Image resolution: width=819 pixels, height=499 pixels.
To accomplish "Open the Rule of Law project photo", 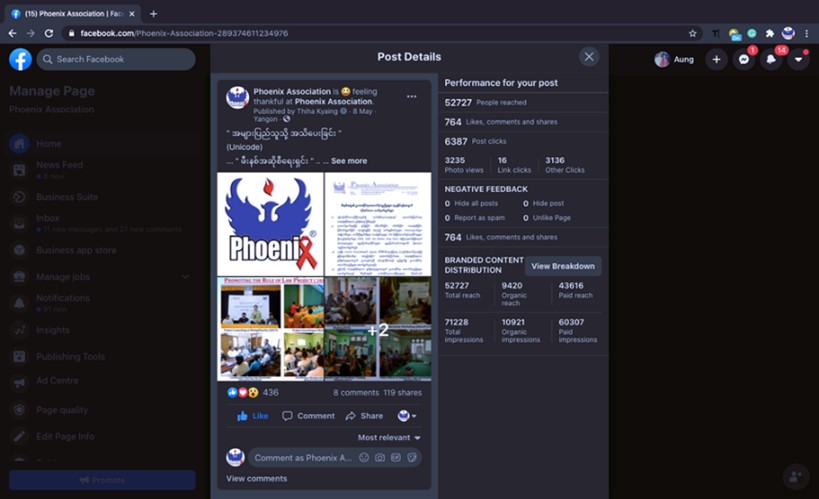I will 271,329.
